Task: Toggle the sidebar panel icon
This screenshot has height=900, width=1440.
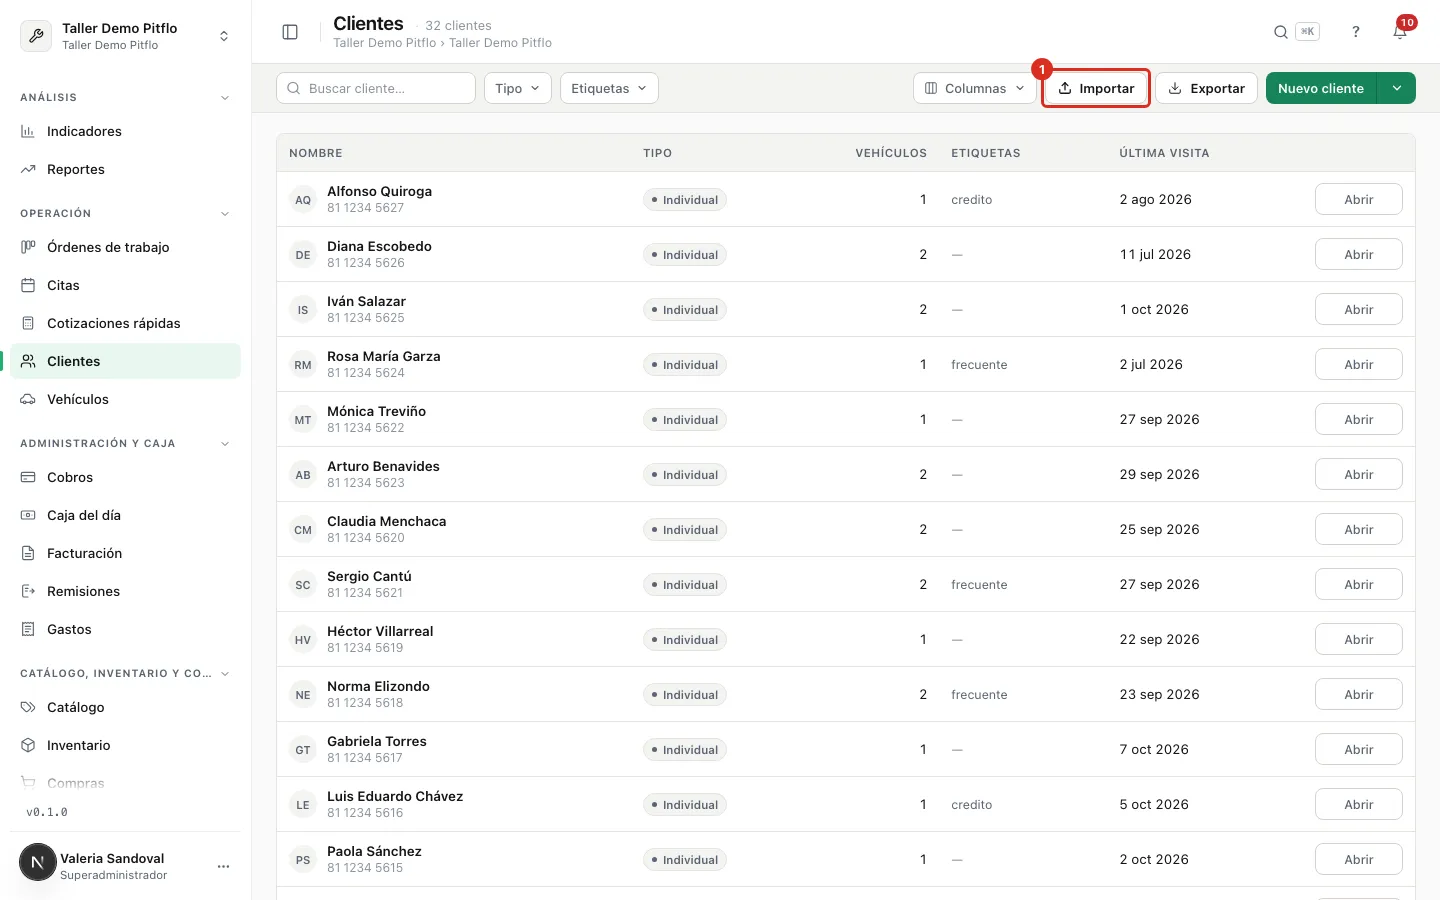Action: coord(290,32)
